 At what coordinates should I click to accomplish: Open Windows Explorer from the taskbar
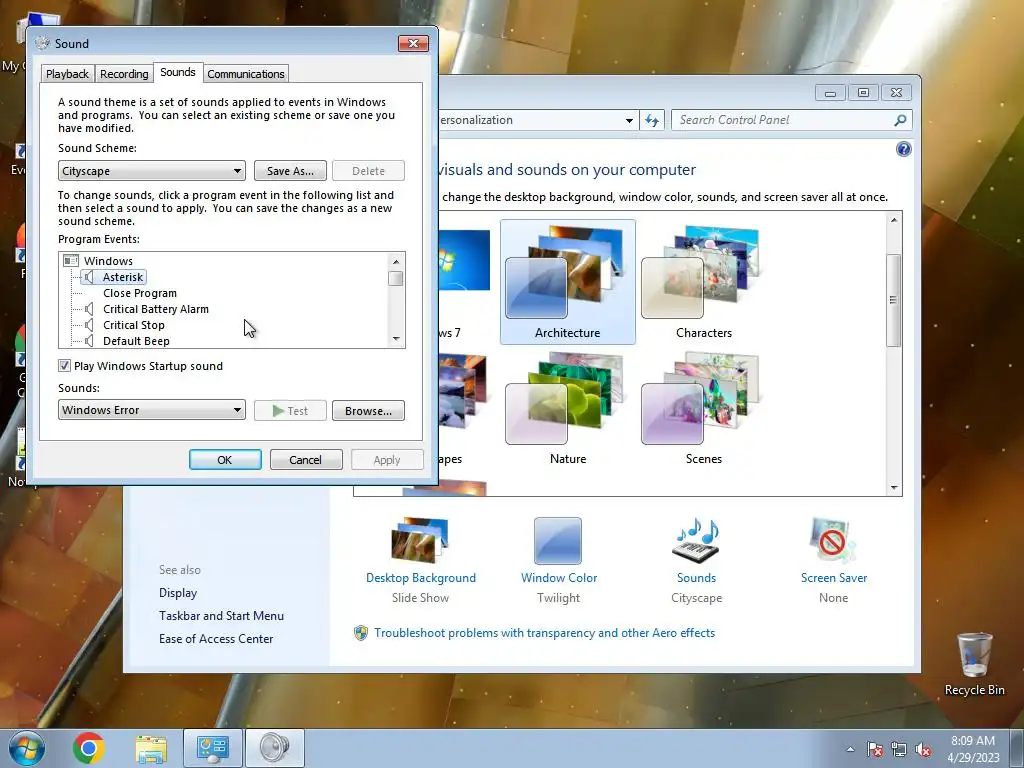151,748
